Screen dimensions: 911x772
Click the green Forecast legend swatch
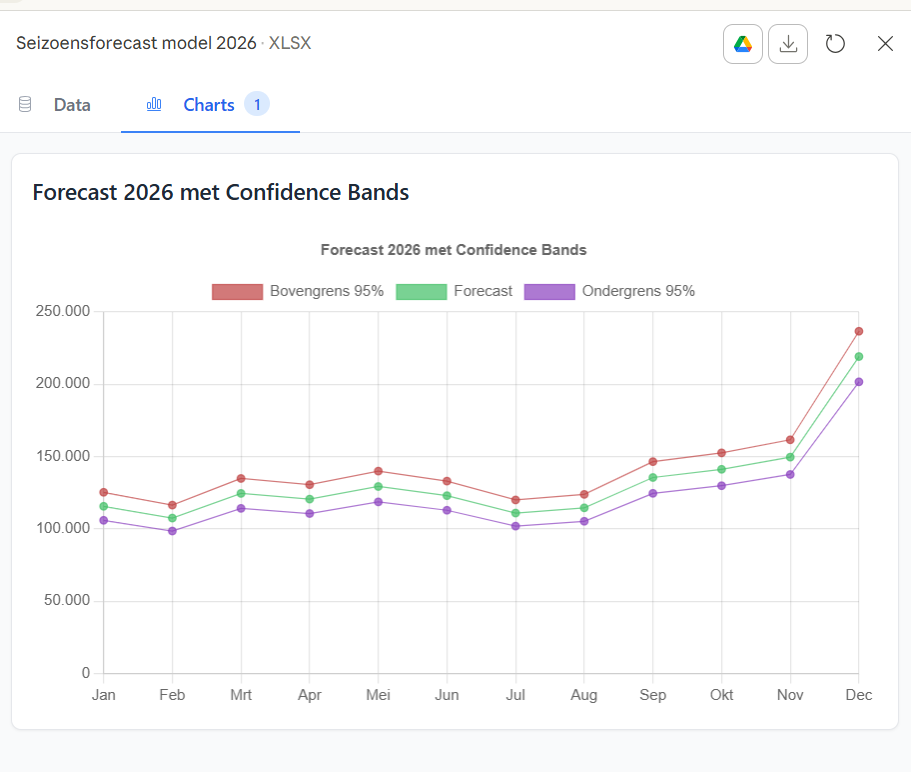click(421, 291)
